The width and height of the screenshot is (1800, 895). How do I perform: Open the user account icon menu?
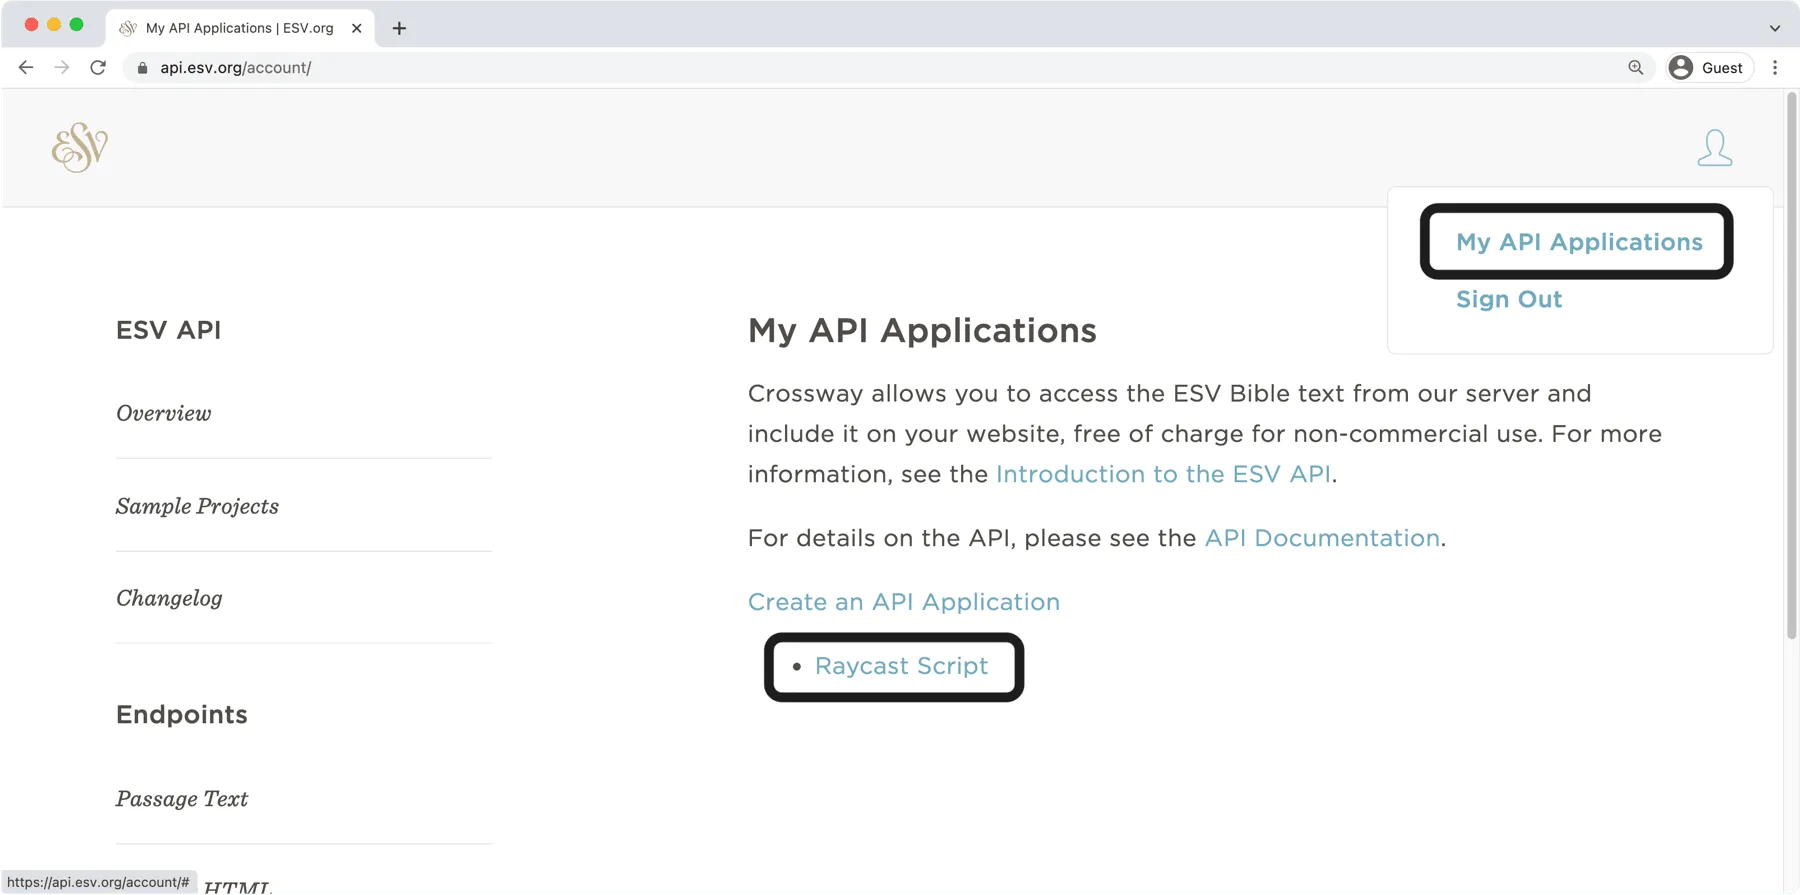(1714, 148)
